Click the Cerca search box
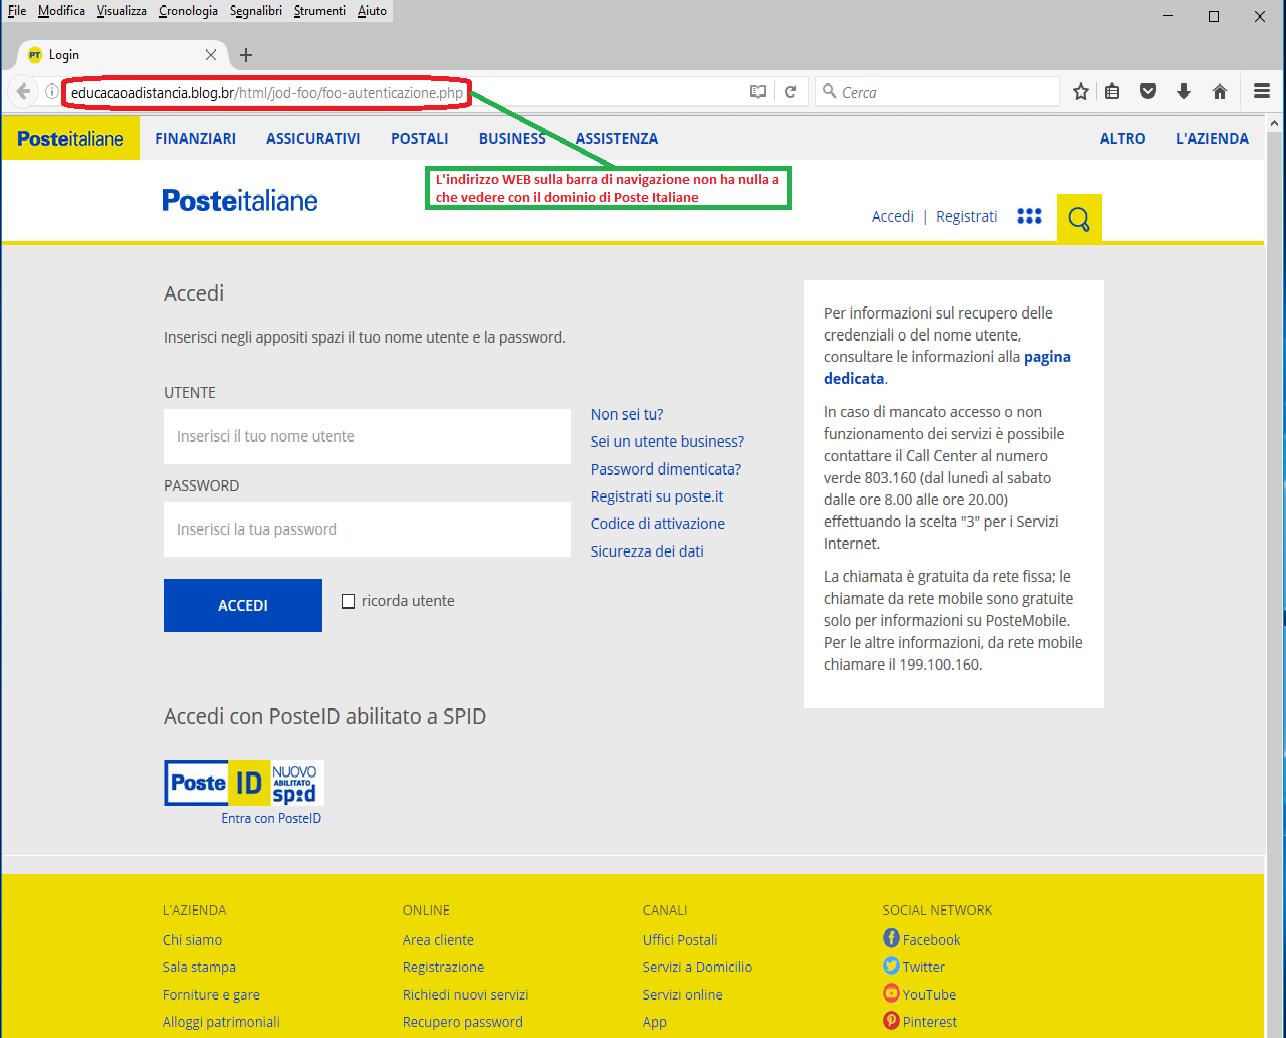This screenshot has width=1286, height=1038. coord(937,92)
